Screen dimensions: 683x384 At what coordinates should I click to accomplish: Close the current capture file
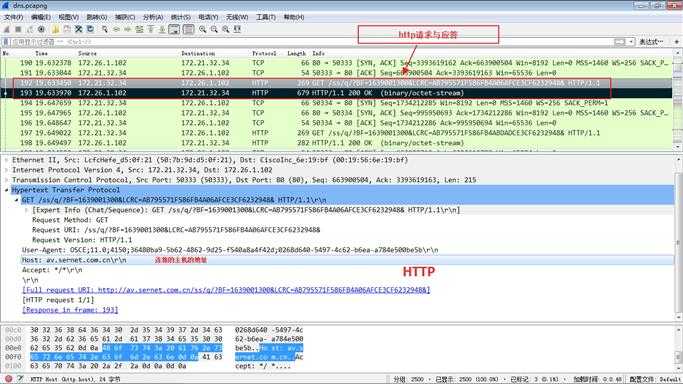78,29
